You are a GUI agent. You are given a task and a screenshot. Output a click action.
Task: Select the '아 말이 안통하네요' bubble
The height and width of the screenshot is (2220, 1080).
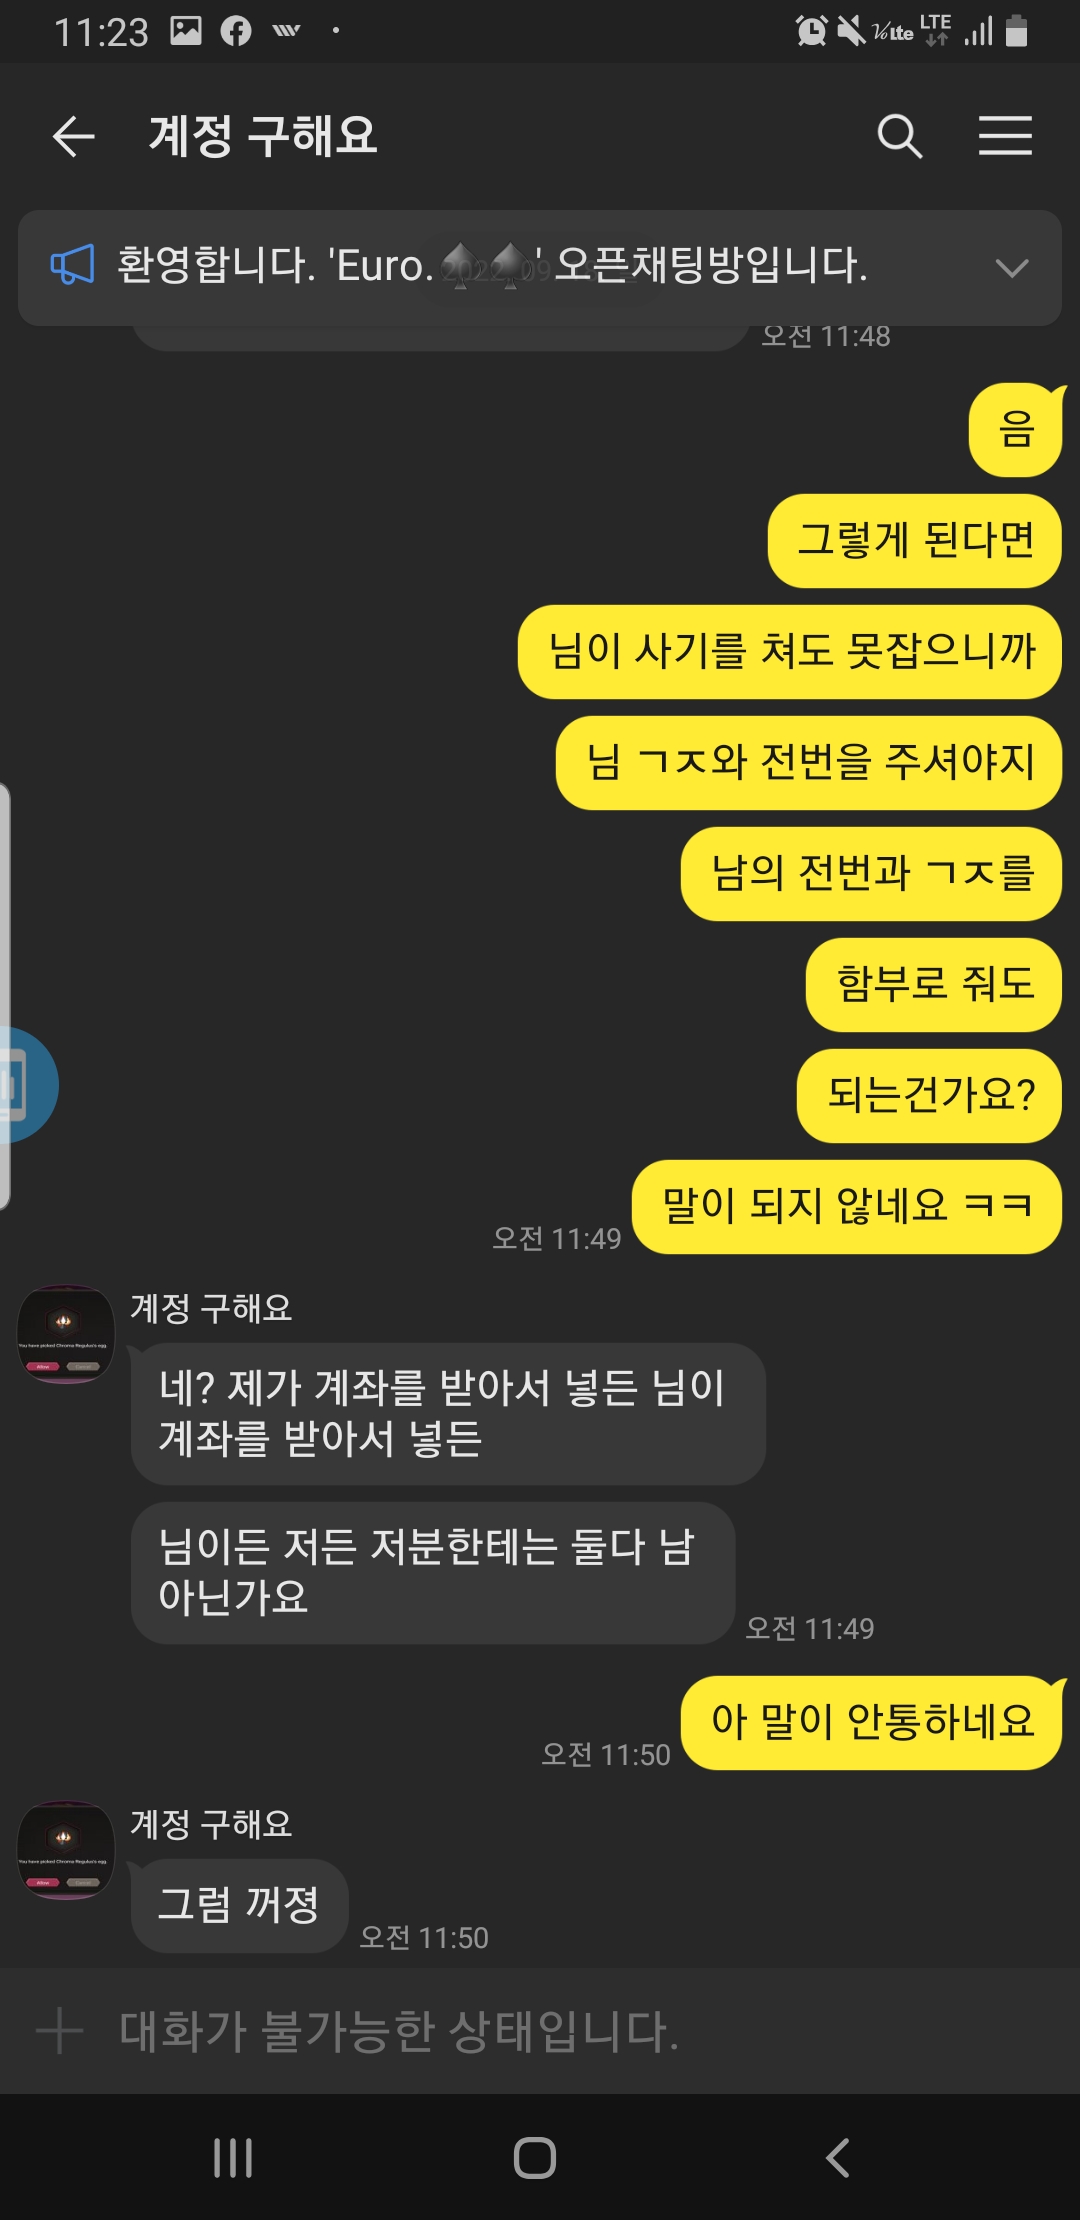pyautogui.click(x=871, y=1723)
